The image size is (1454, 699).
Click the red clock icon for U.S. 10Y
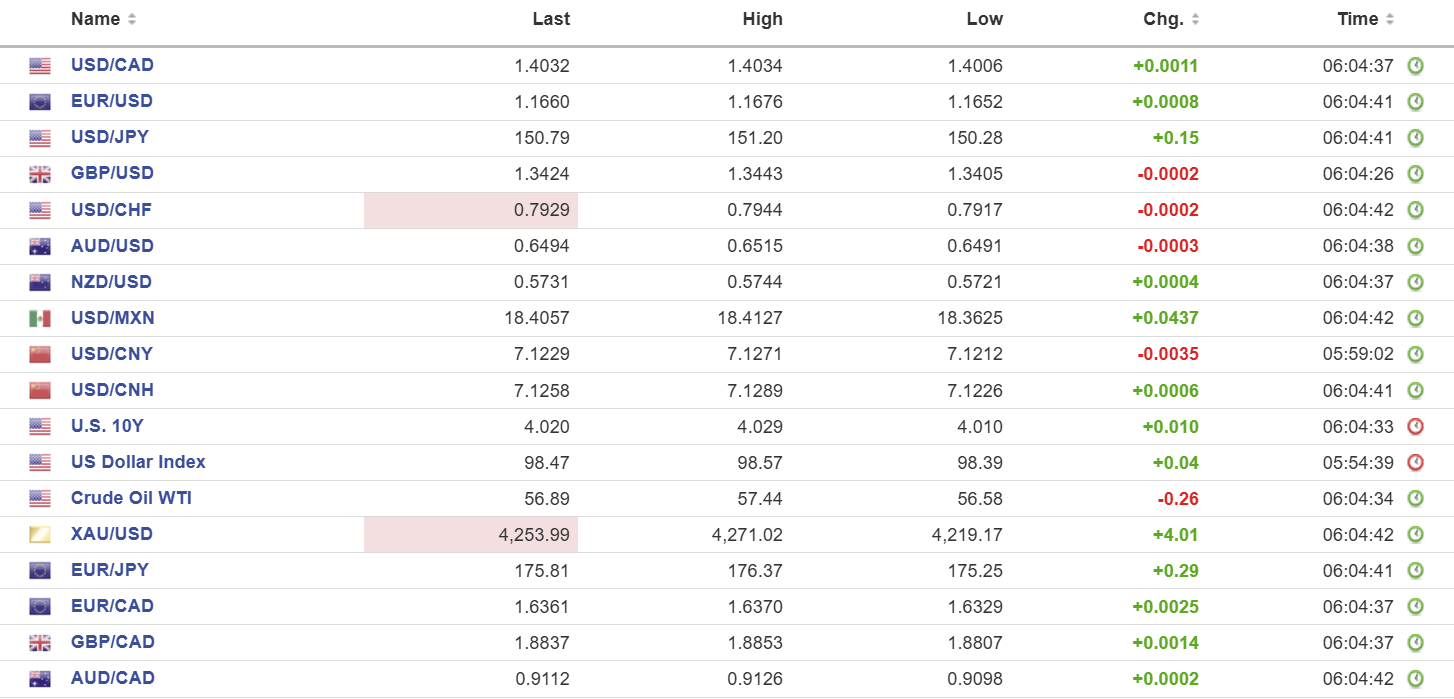click(1415, 426)
